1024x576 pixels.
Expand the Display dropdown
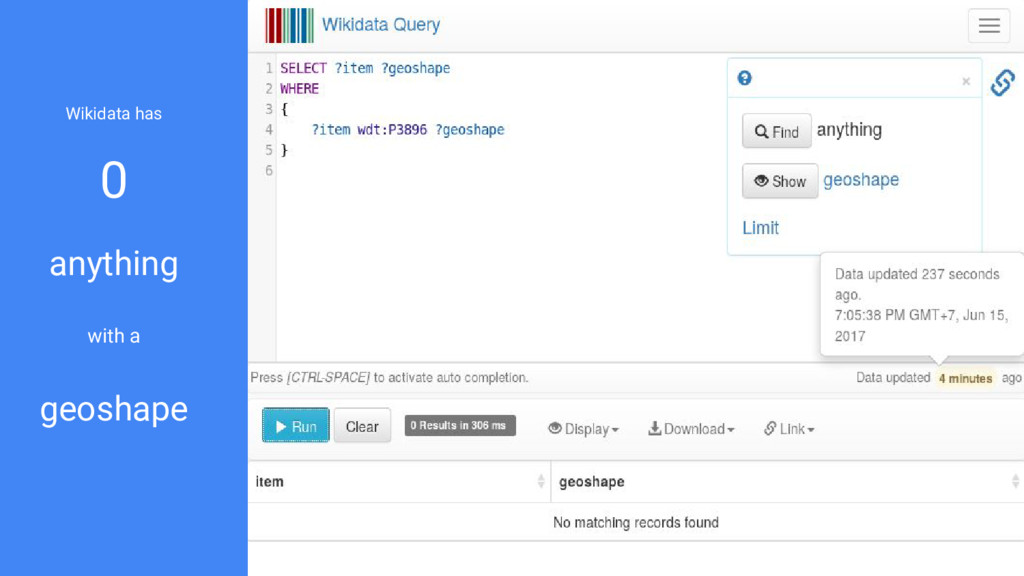point(583,429)
